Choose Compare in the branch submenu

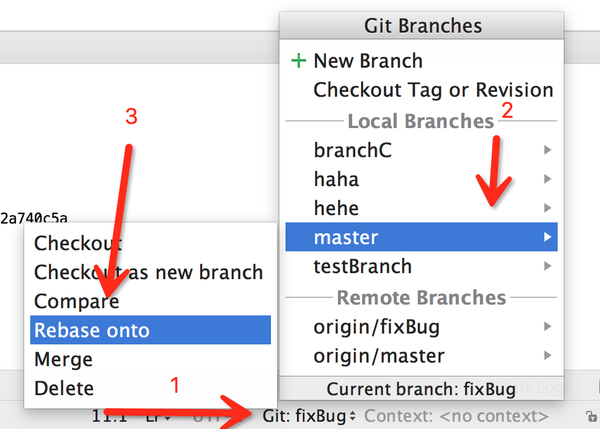pos(76,301)
